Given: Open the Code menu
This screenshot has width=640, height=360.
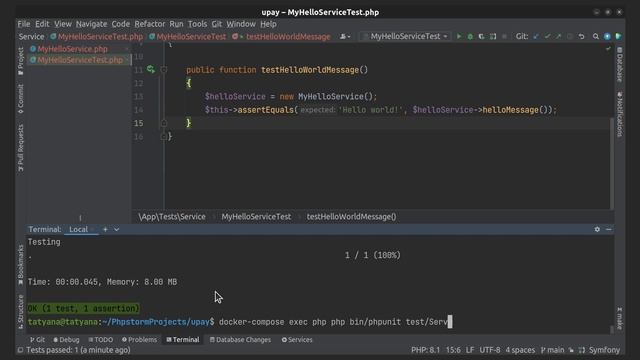Looking at the screenshot, I should 120,24.
